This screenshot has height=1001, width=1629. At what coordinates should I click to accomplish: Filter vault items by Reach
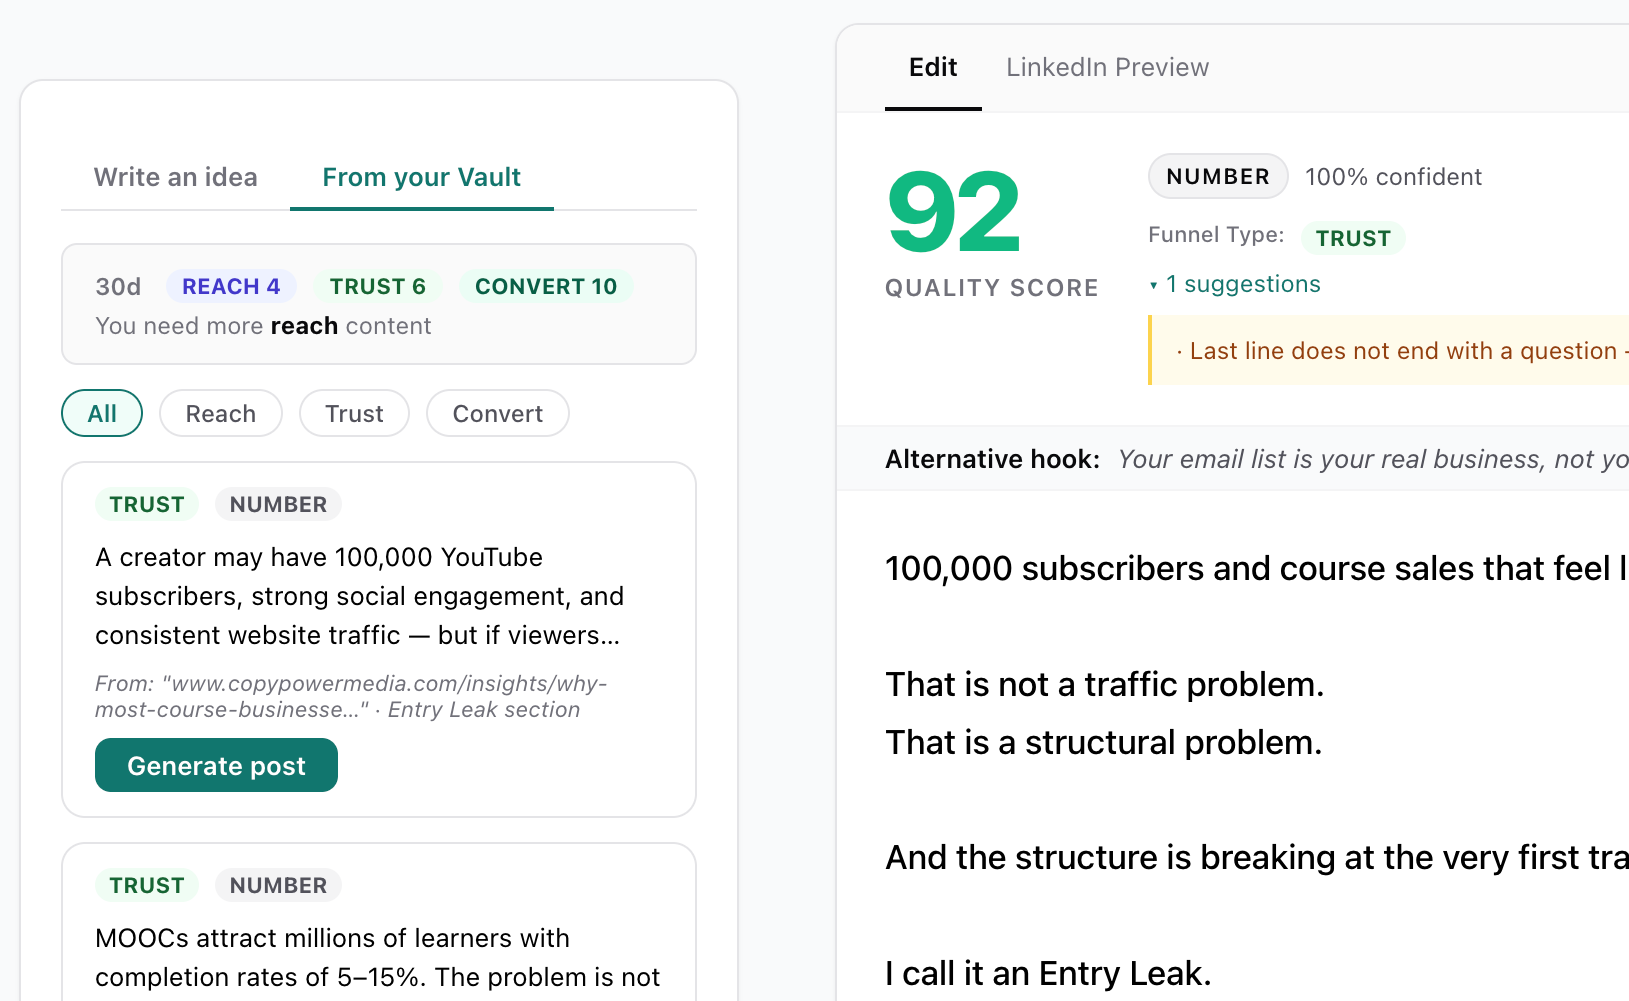click(221, 413)
